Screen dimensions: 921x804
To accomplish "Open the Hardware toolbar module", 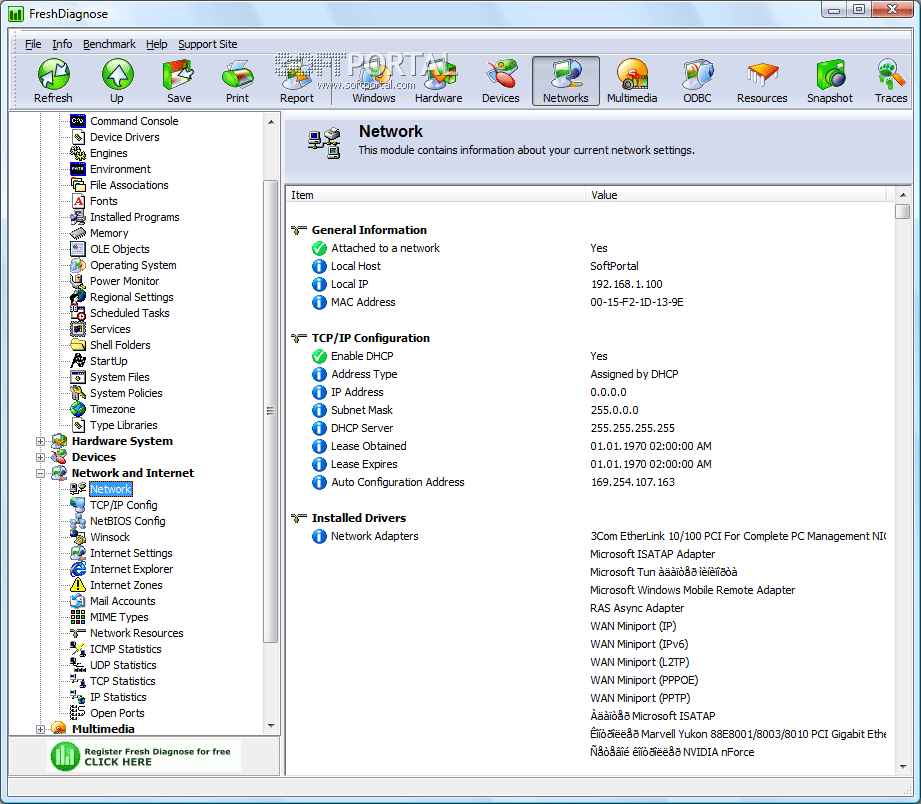I will (x=438, y=81).
